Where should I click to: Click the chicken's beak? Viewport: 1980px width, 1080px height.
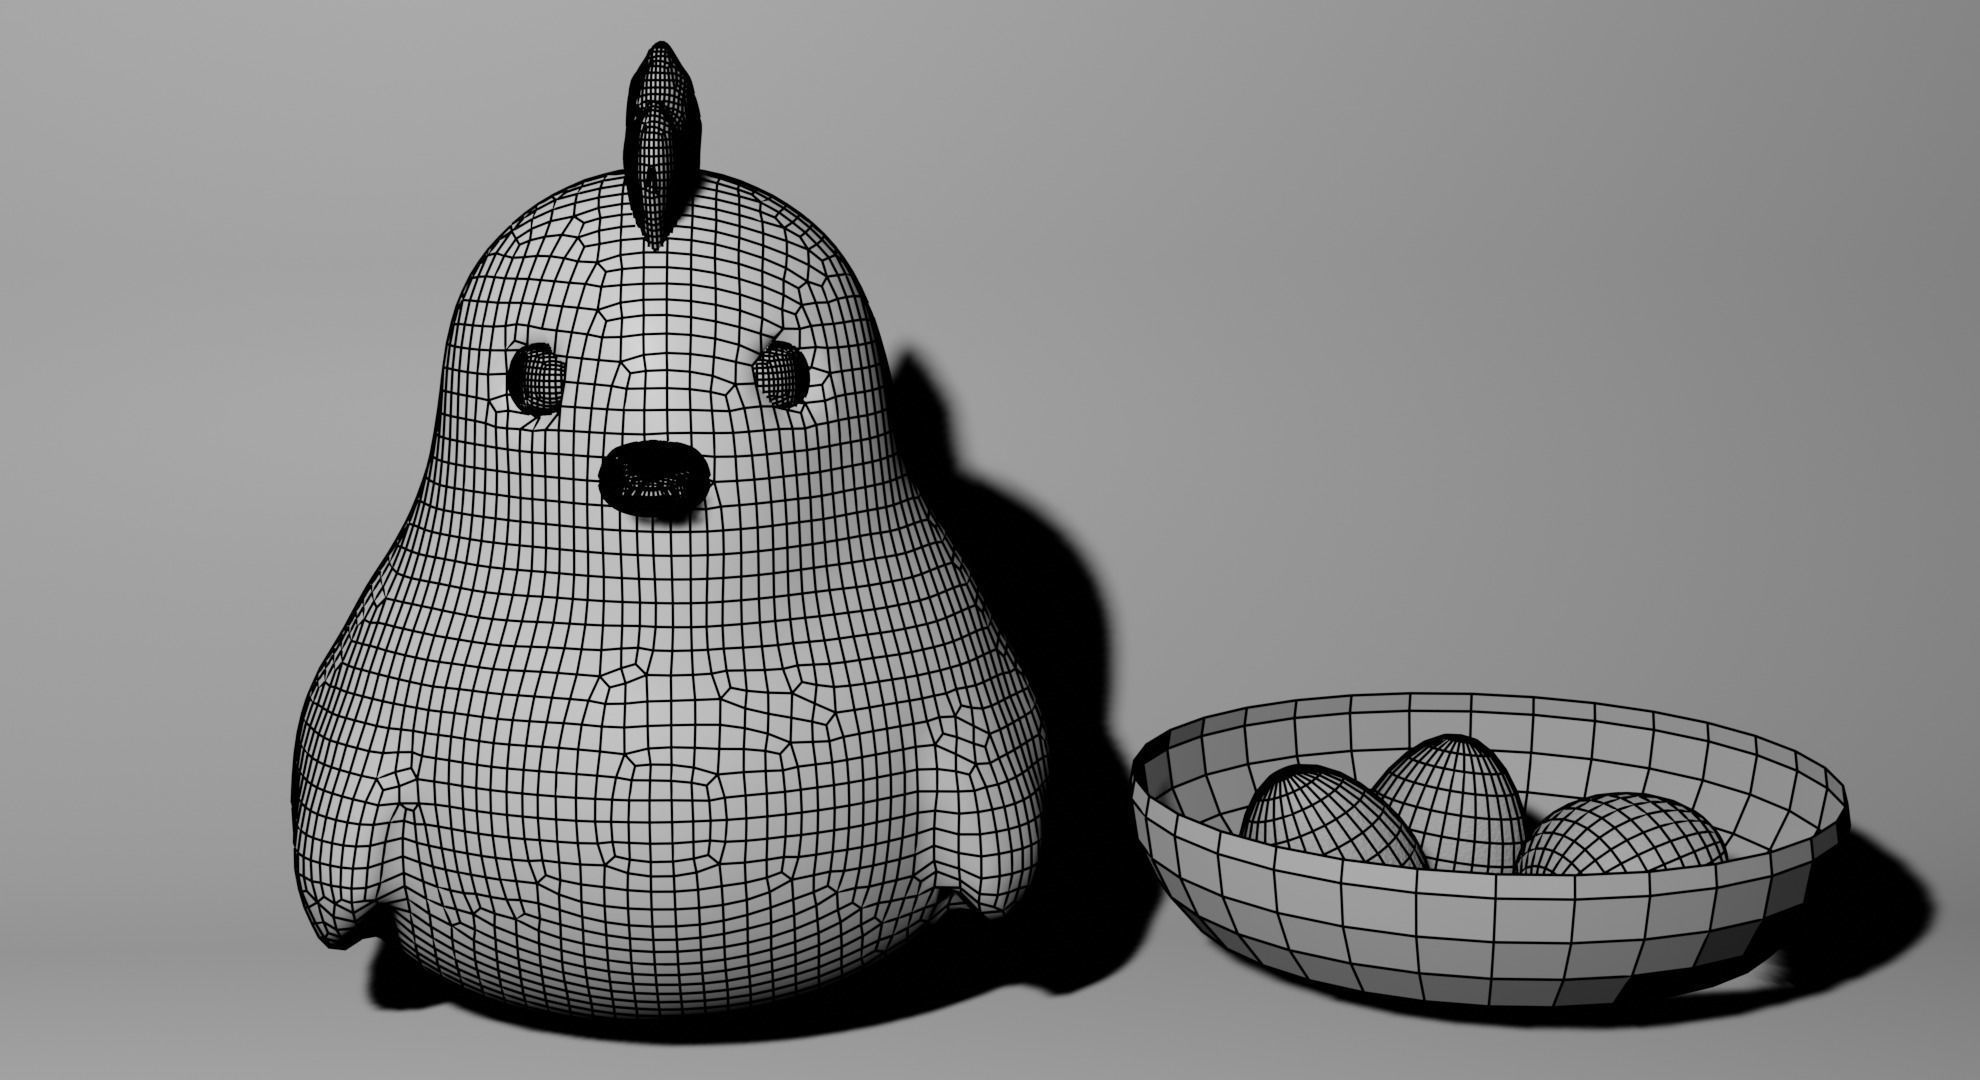[655, 479]
